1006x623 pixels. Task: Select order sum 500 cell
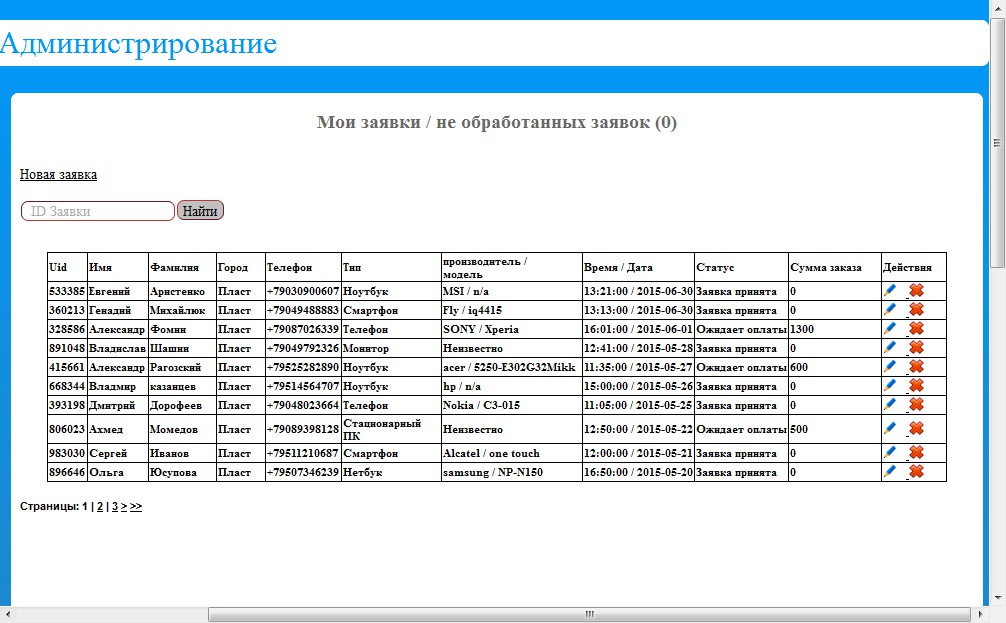point(835,429)
